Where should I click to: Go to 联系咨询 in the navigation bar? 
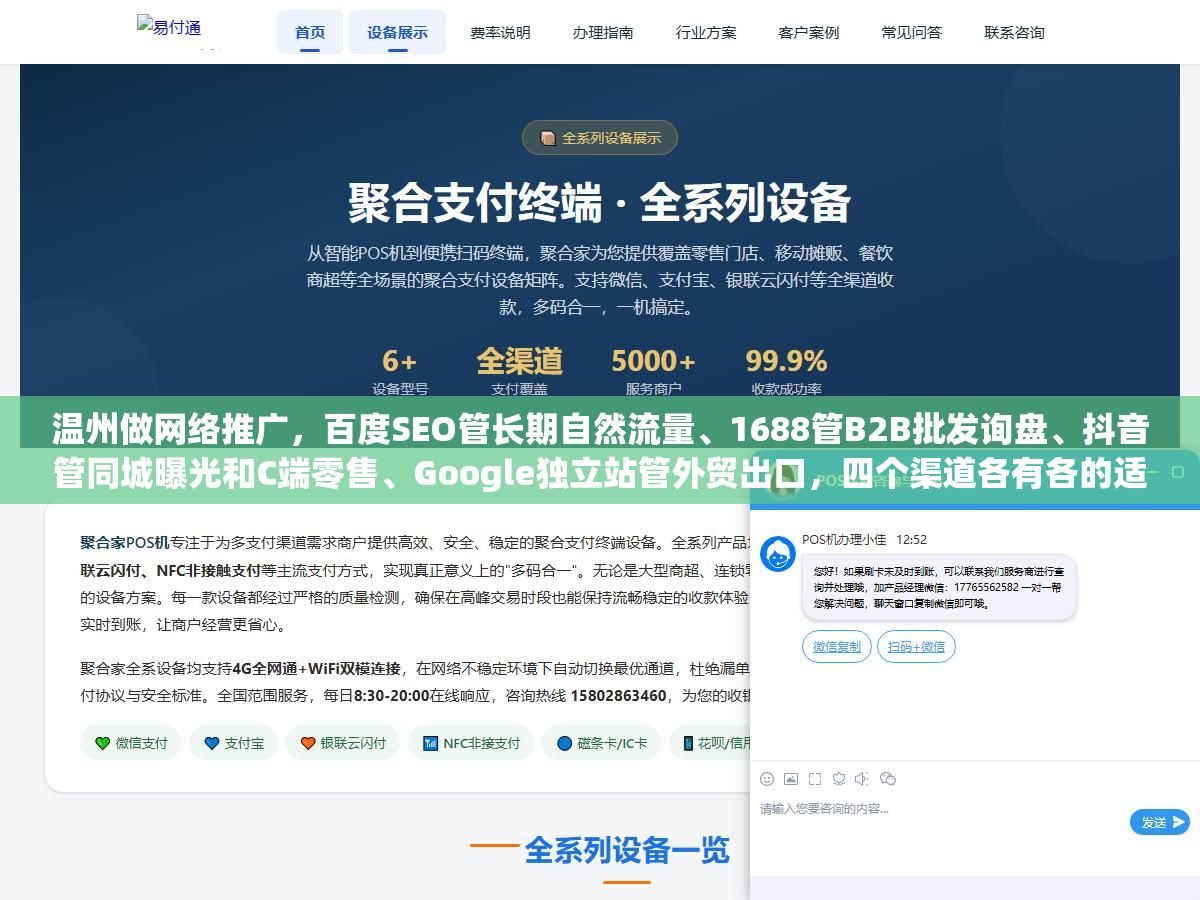(x=1014, y=32)
